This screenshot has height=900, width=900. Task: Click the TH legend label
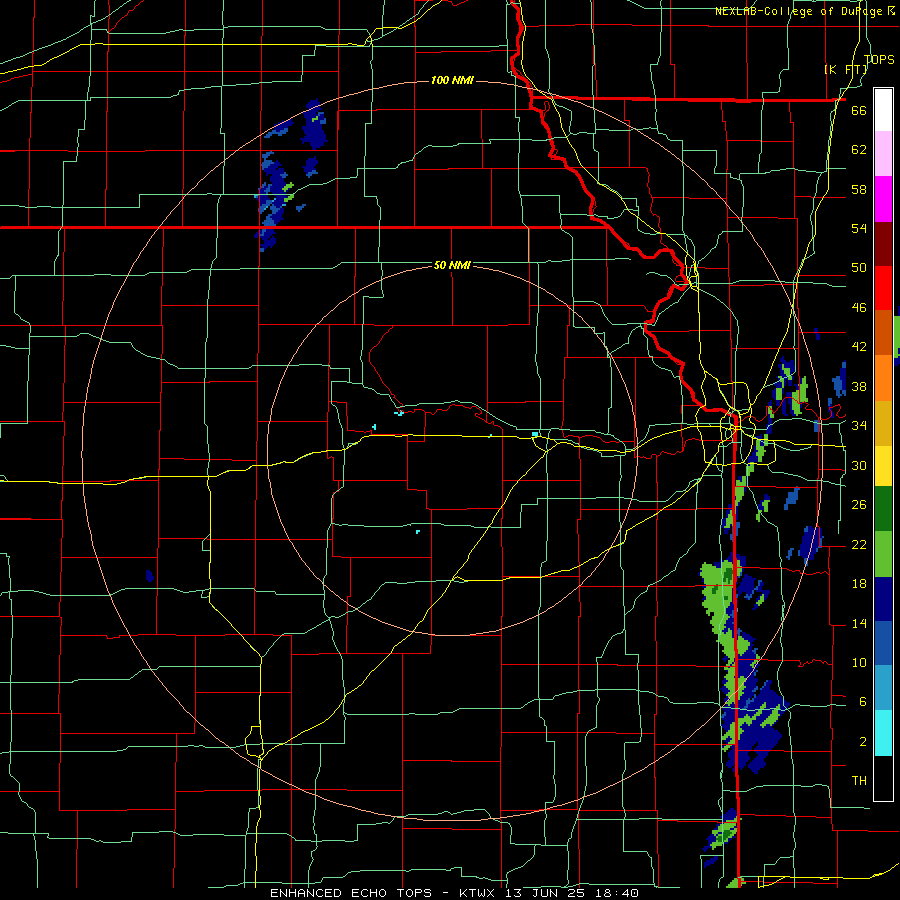pos(859,781)
